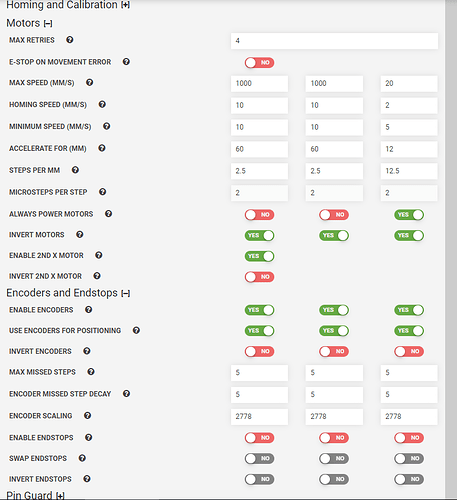Click the vertical scrollbar on the right

point(451,250)
